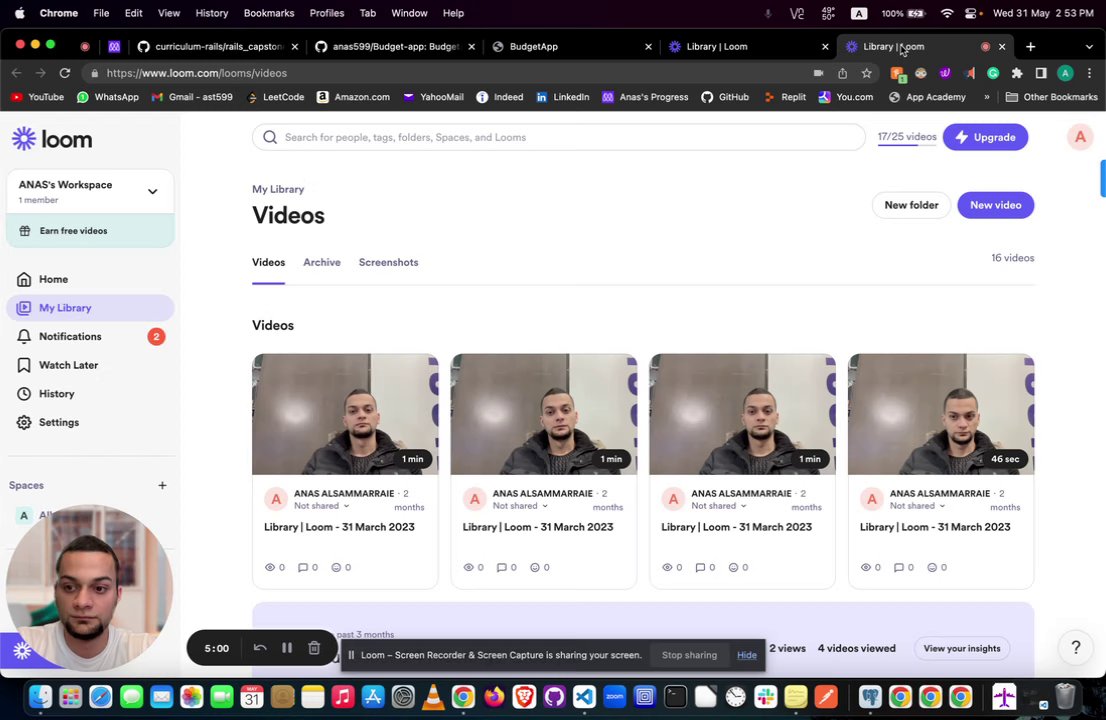Image resolution: width=1106 pixels, height=720 pixels.
Task: Click Earn free videos banner
Action: (90, 231)
